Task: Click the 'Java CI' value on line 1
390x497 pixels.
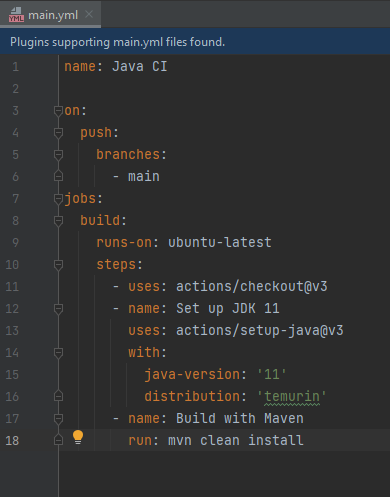Action: (139, 66)
